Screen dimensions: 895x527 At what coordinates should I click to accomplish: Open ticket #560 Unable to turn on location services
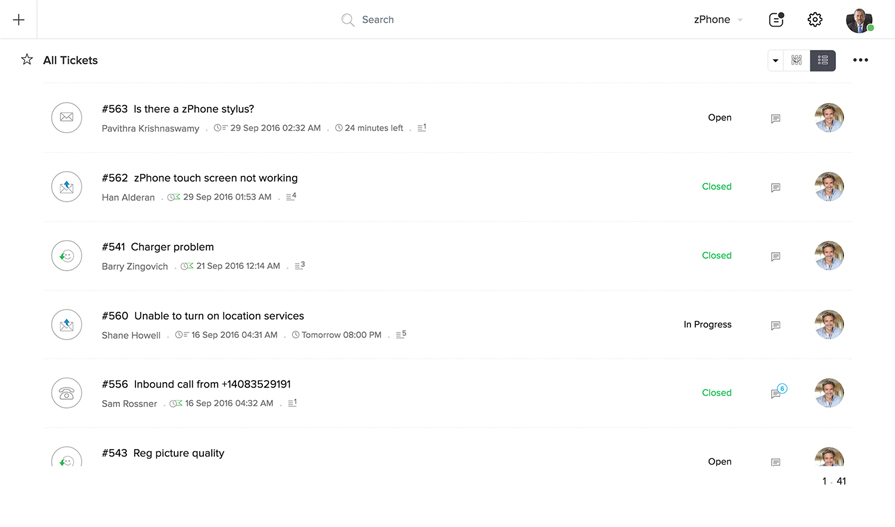coord(218,316)
